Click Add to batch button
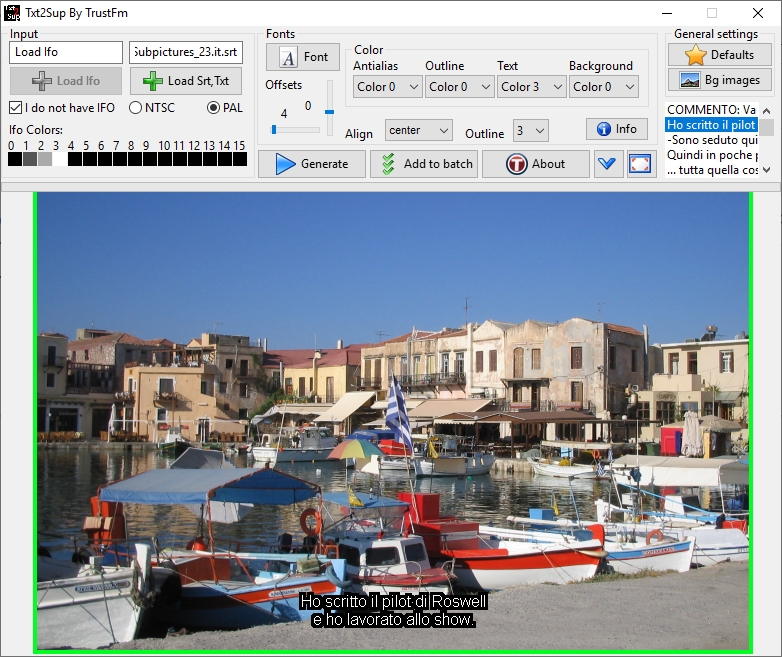Viewport: 782px width, 657px height. (423, 164)
